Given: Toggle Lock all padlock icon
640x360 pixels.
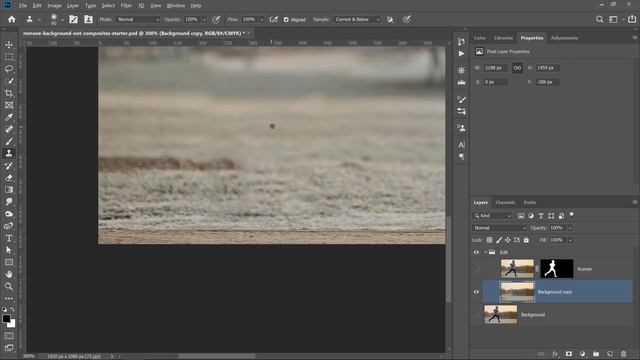Looking at the screenshot, I should coord(526,240).
